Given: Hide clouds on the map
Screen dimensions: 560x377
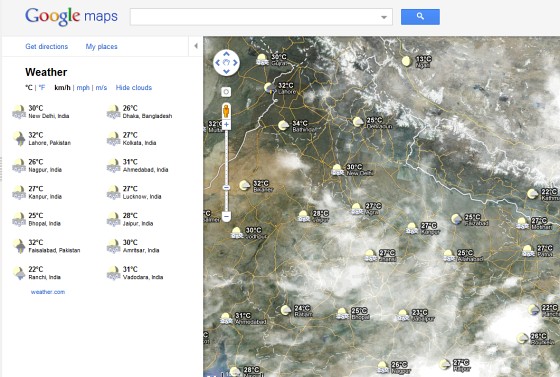Looking at the screenshot, I should coord(134,87).
